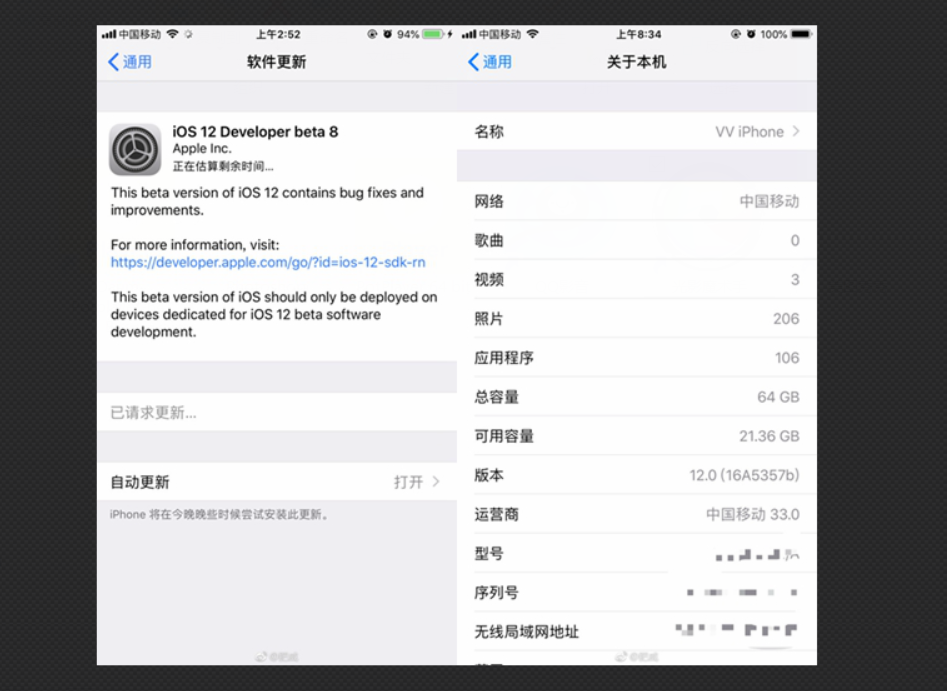Image resolution: width=947 pixels, height=691 pixels.
Task: Tap the time 上午8:34 in status bar
Action: [x=638, y=34]
